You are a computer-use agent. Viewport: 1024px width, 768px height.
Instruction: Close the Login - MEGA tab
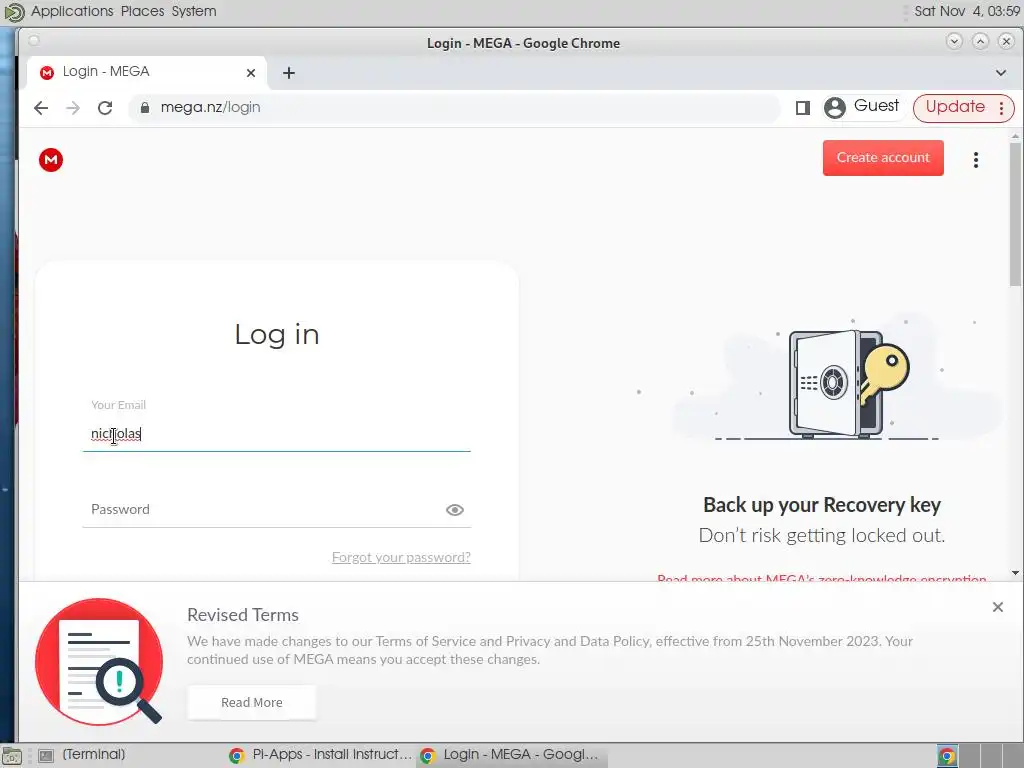point(251,73)
